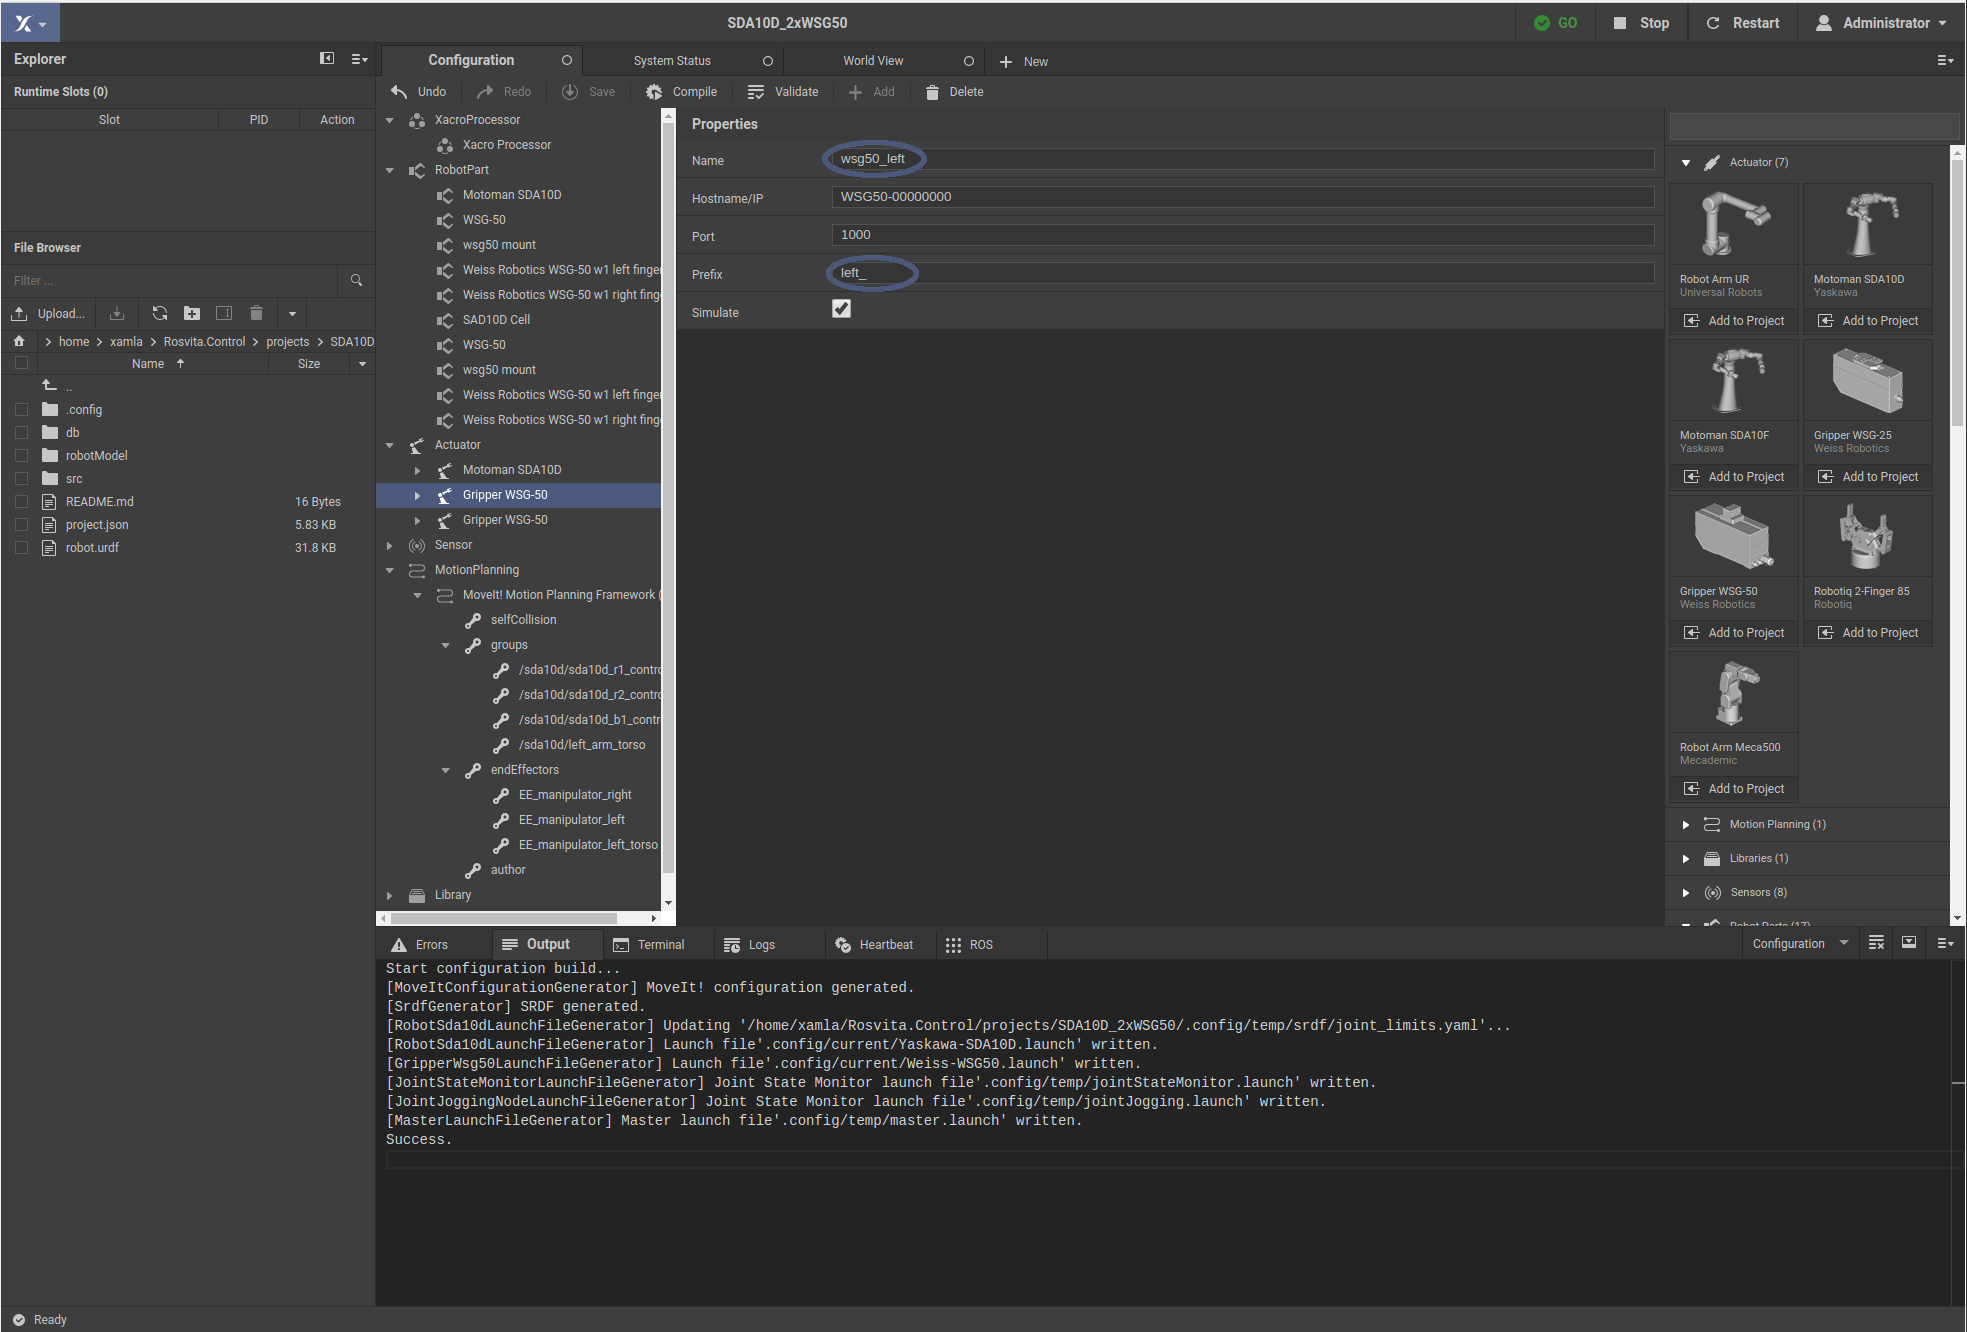The image size is (1967, 1332).
Task: Check the project.json file checkbox
Action: click(x=21, y=525)
